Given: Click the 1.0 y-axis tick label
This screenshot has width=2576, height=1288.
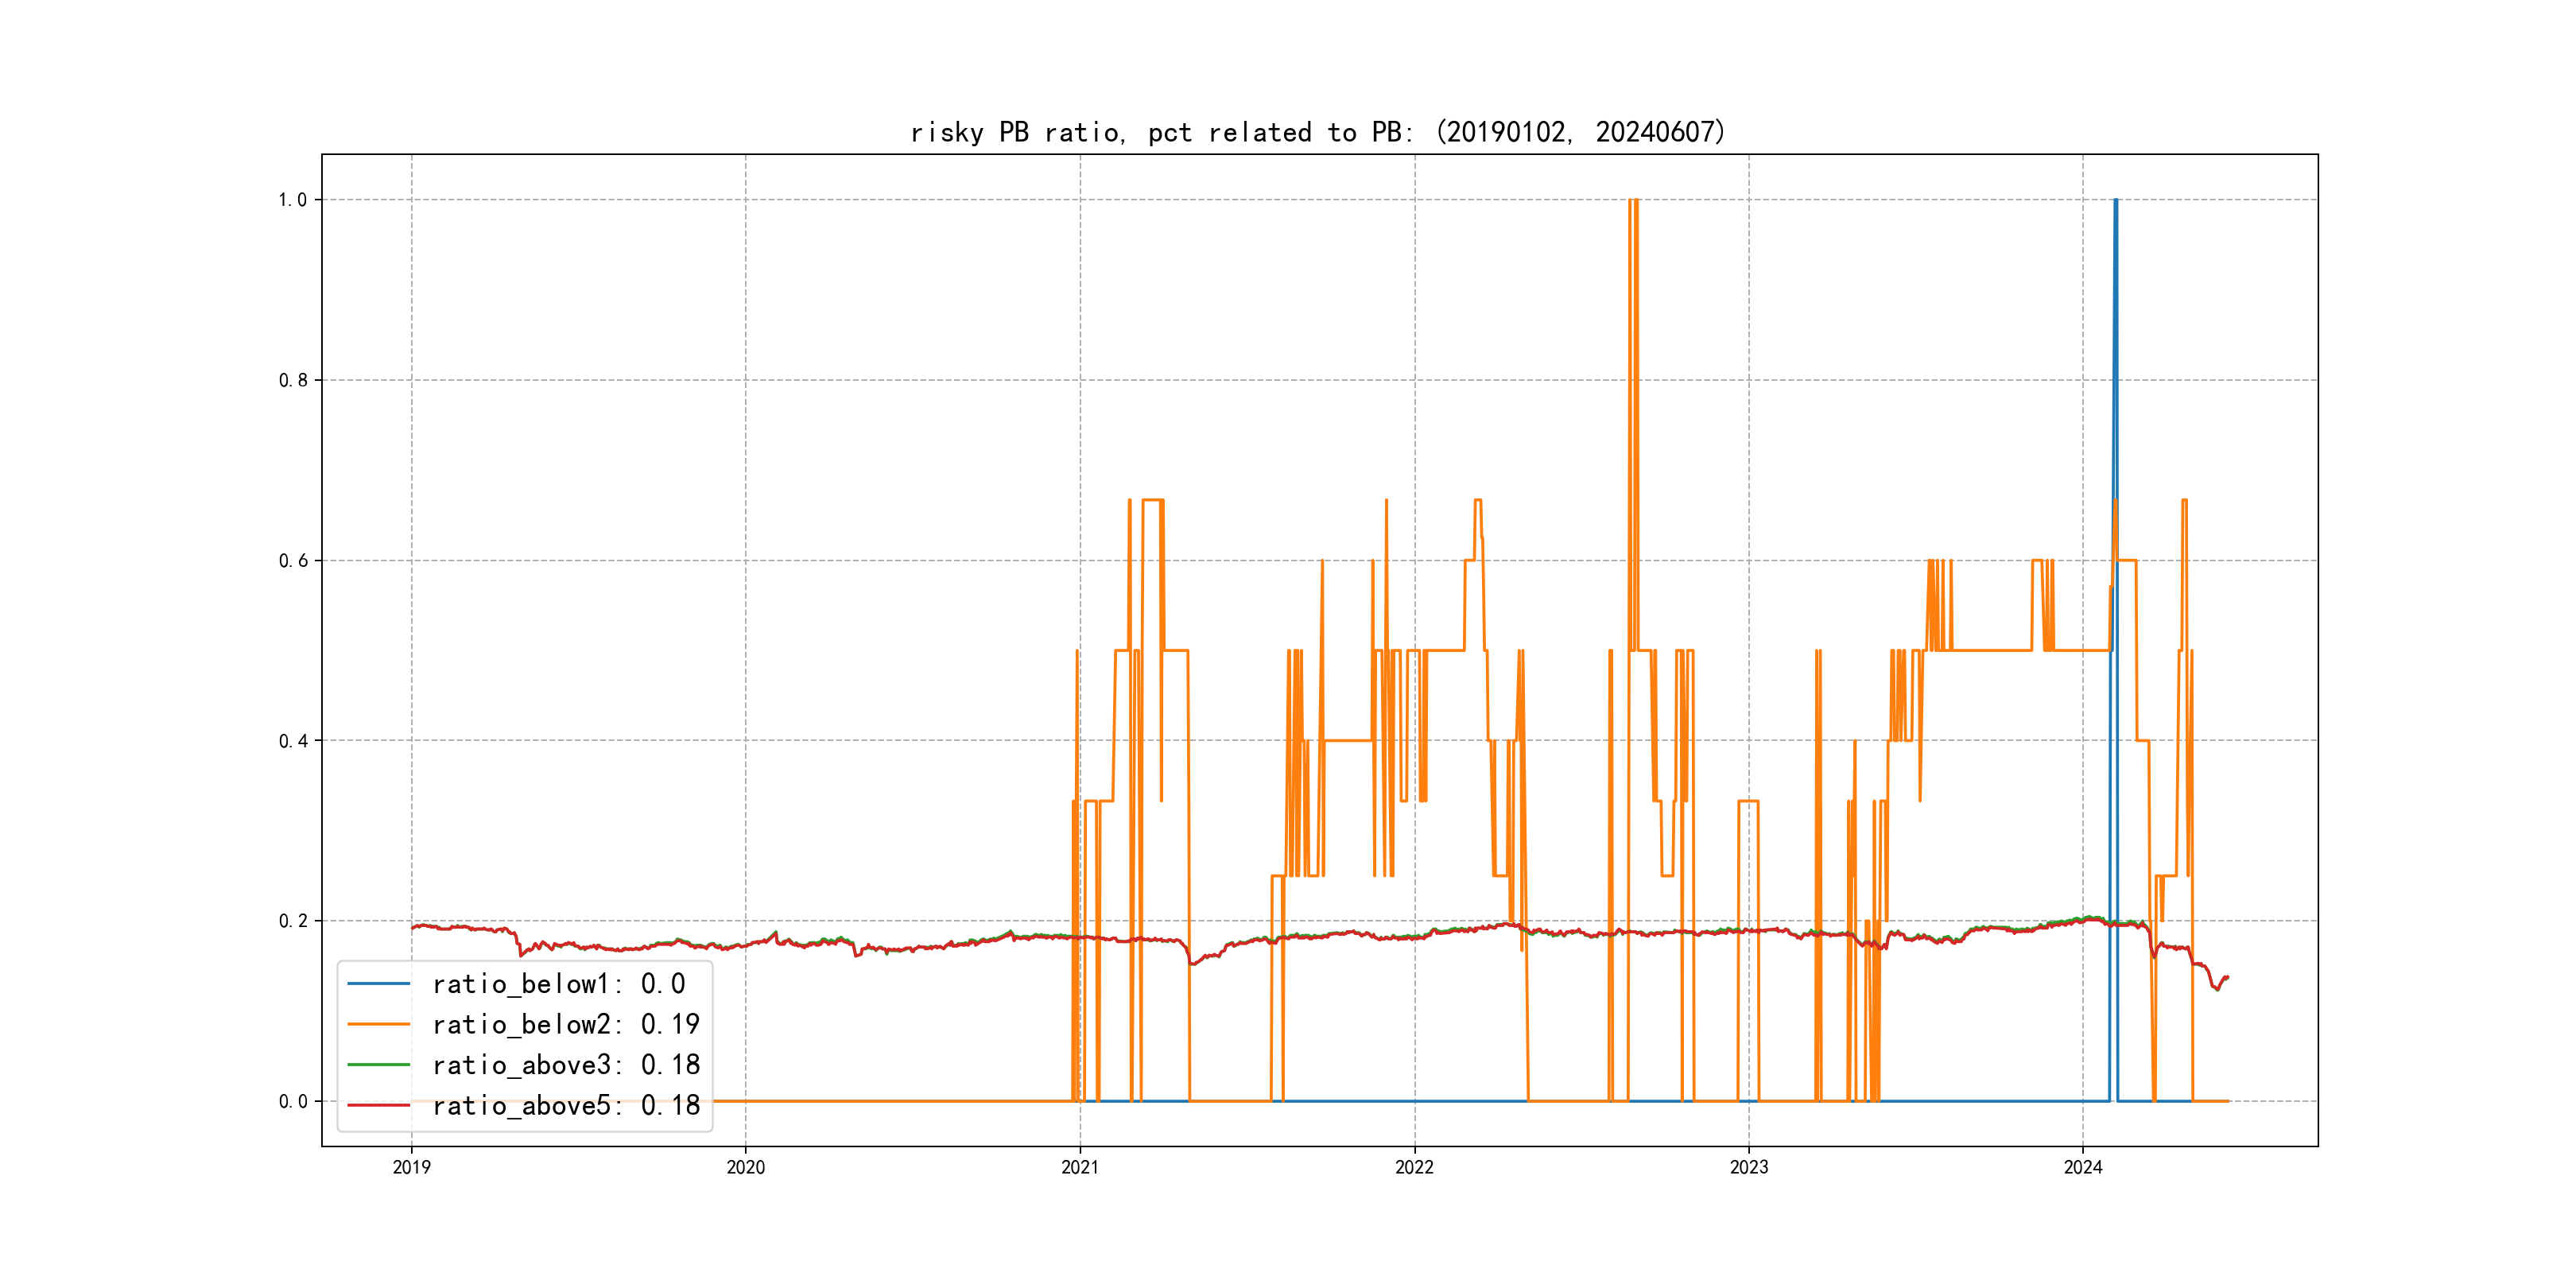Looking at the screenshot, I should [292, 200].
